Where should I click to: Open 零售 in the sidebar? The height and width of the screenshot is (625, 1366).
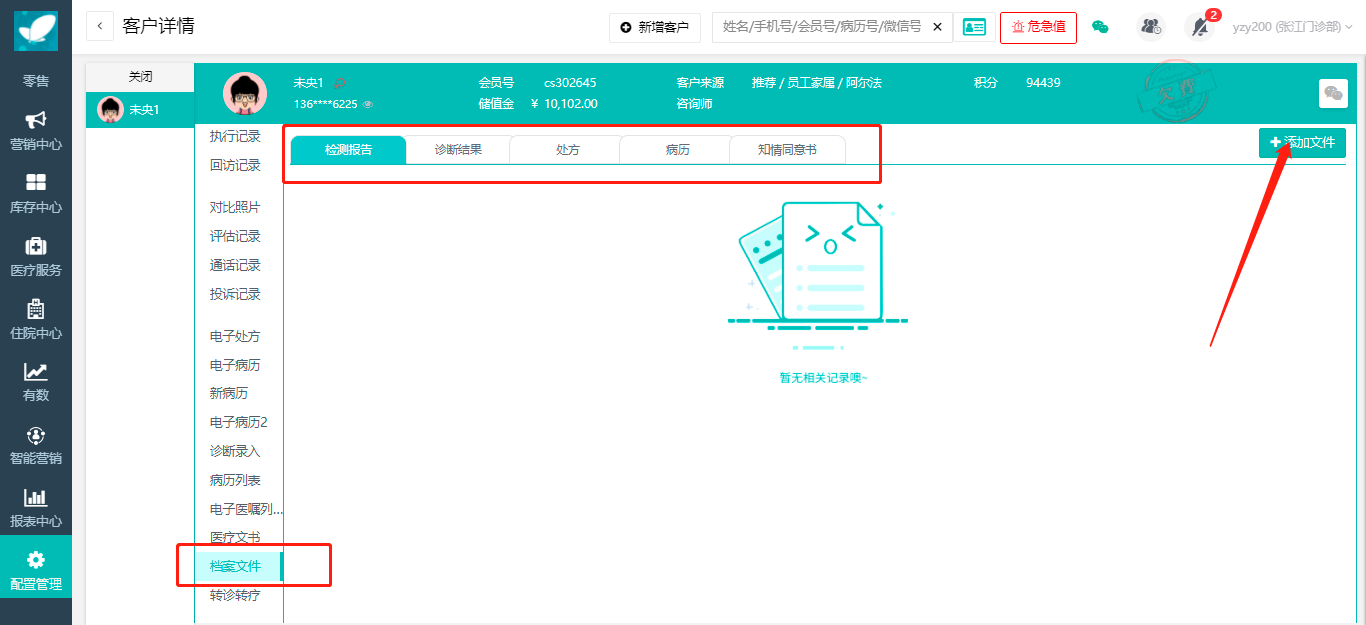(36, 81)
